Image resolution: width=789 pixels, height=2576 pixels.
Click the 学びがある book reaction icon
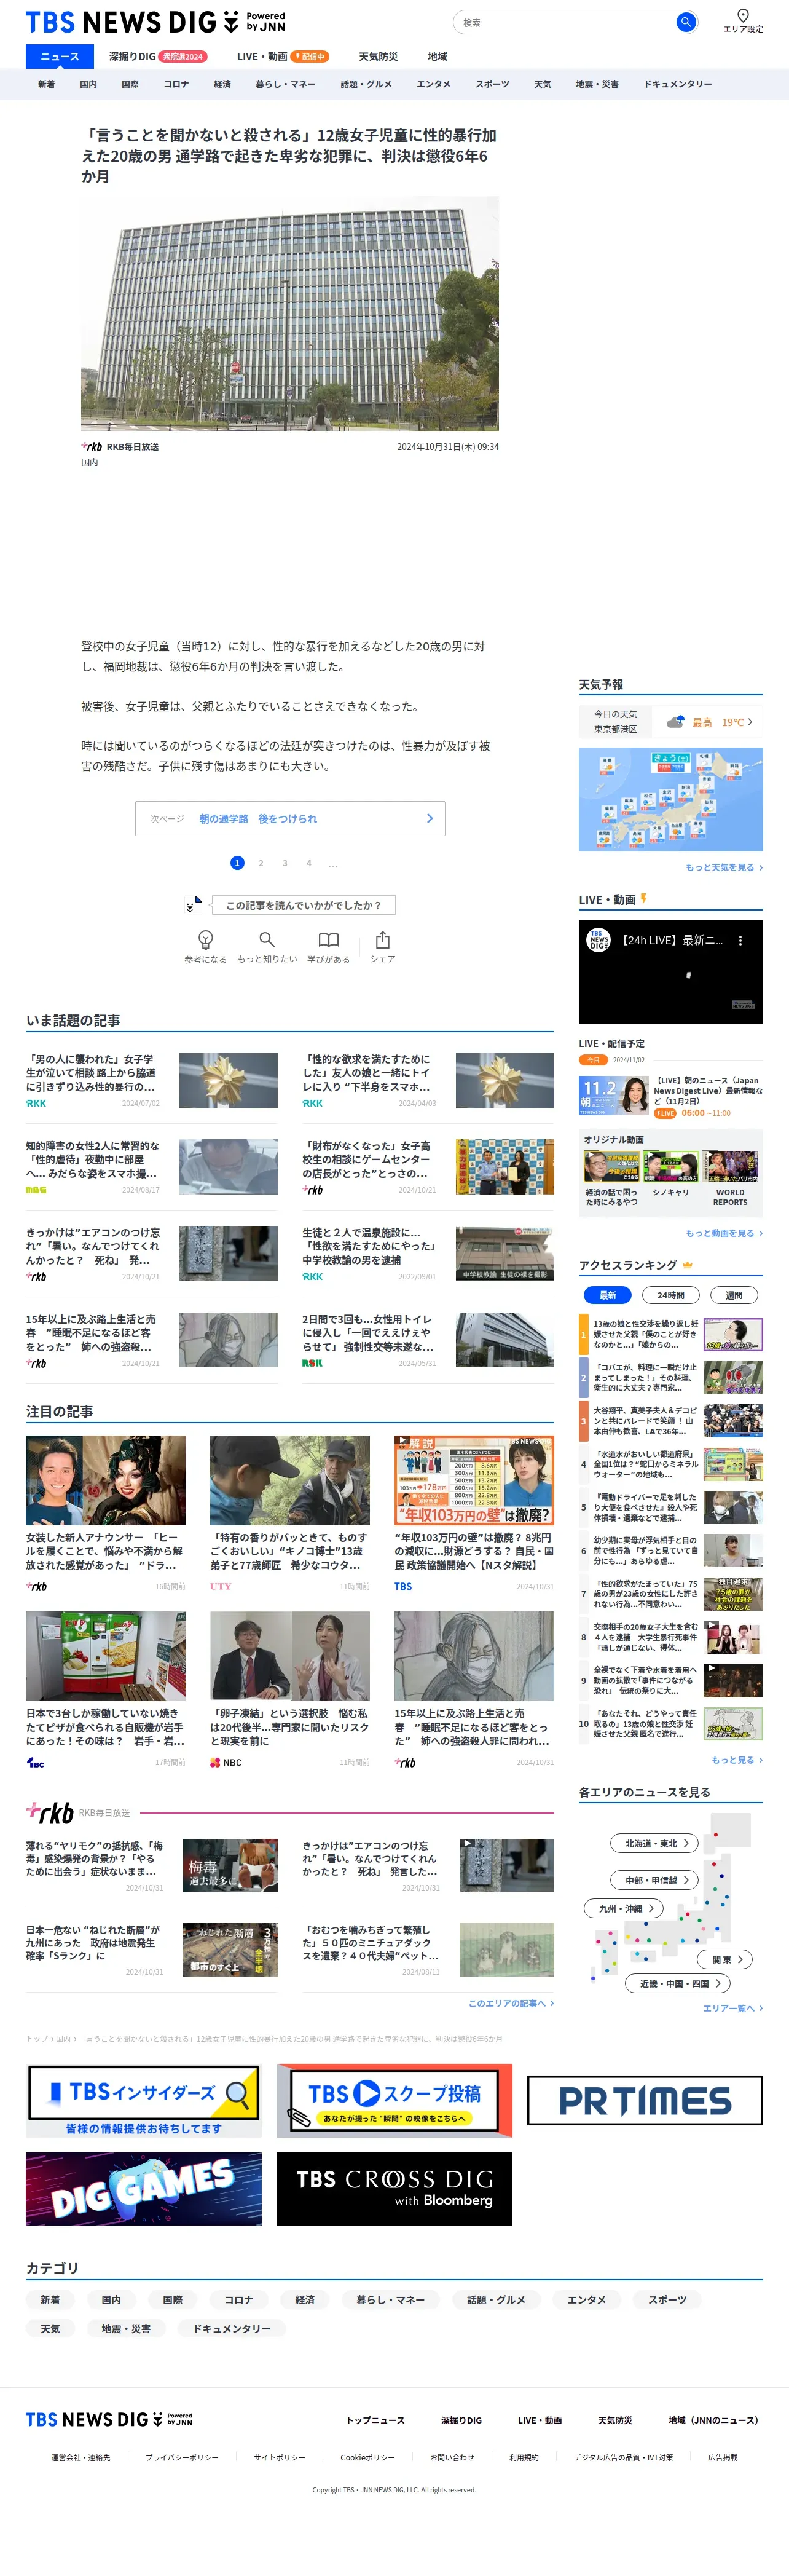tap(328, 939)
